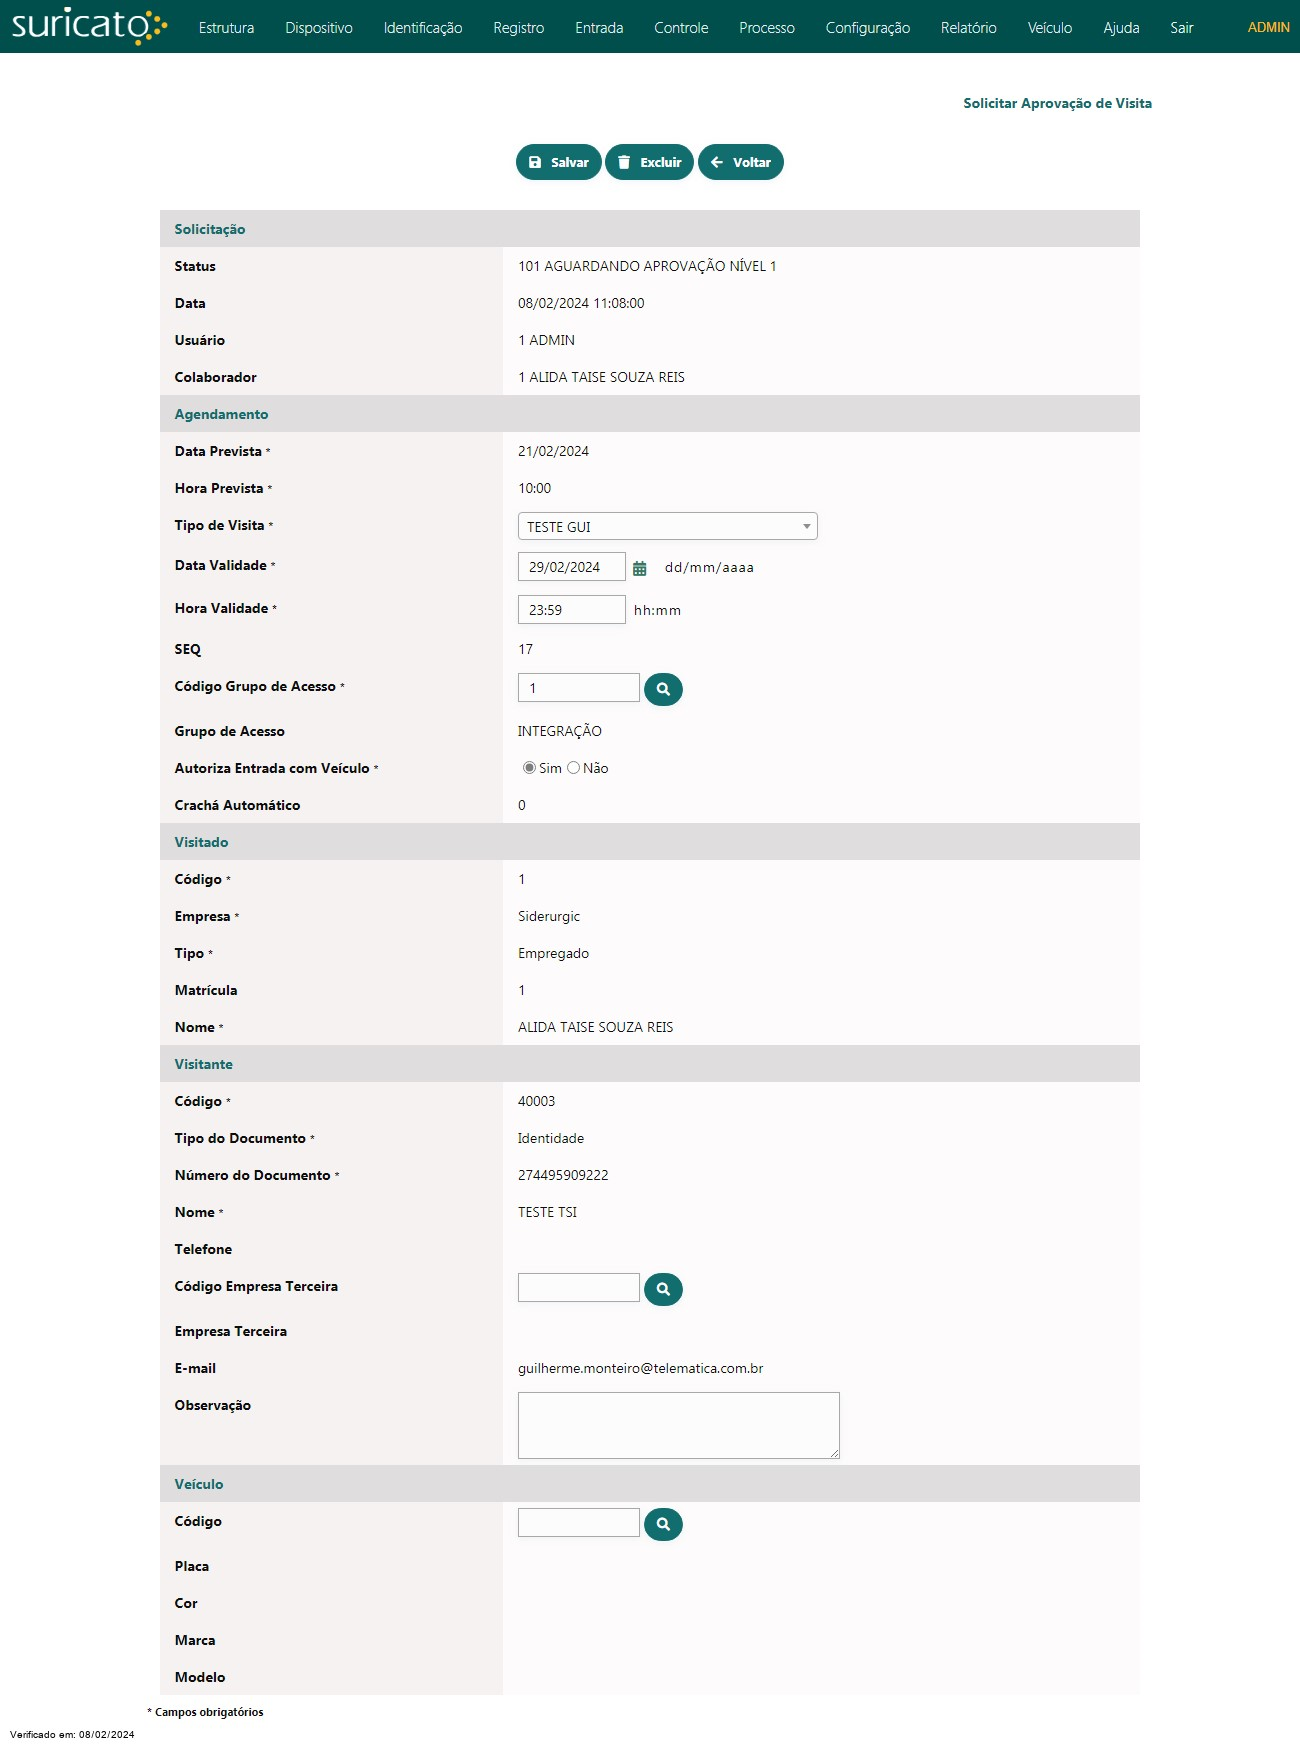
Task: Save the visit request with Salvar
Action: click(558, 162)
